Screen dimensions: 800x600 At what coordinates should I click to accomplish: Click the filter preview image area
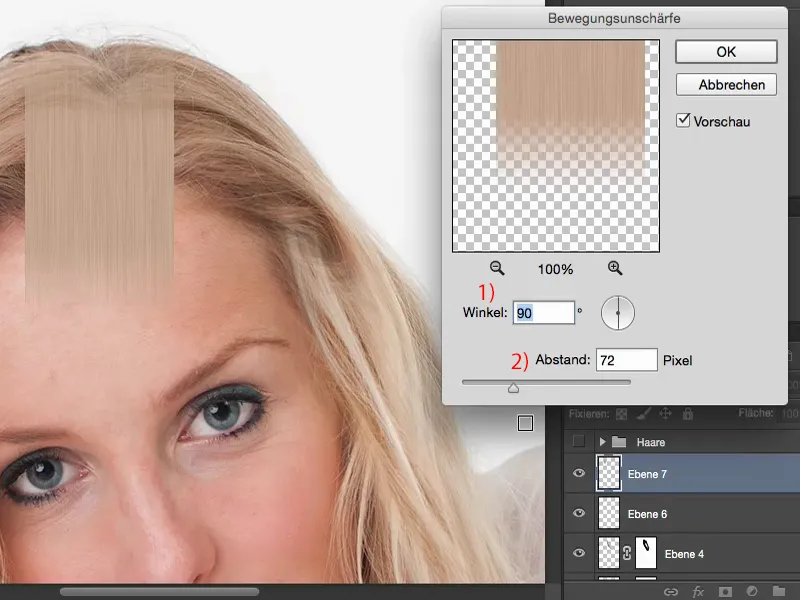pyautogui.click(x=556, y=146)
